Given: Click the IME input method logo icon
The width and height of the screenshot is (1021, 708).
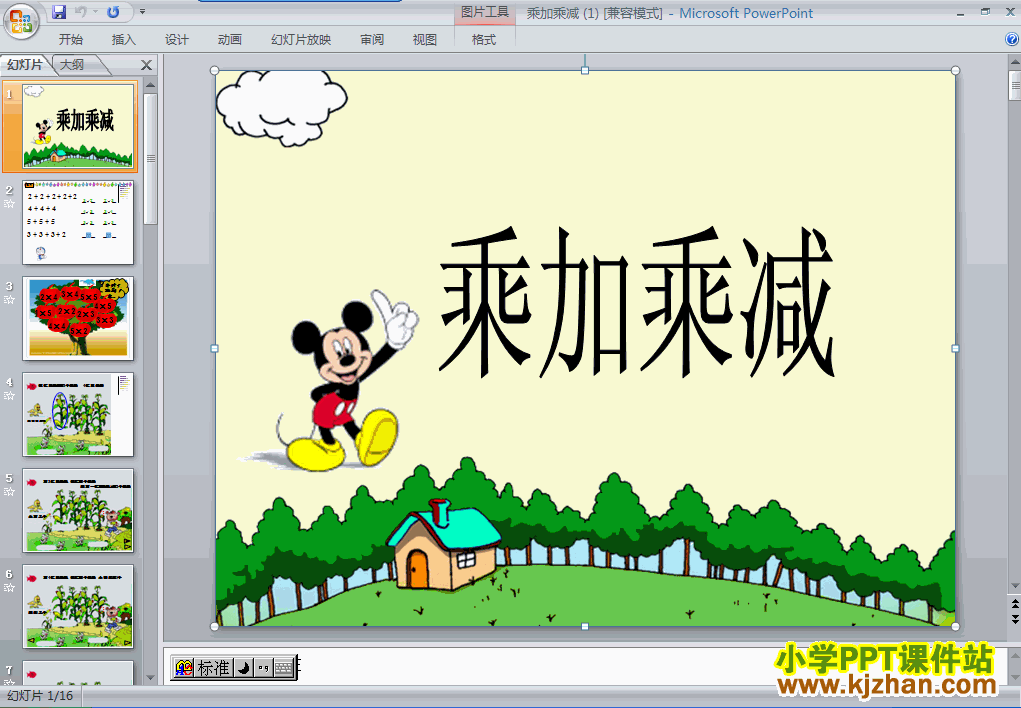Looking at the screenshot, I should 184,668.
